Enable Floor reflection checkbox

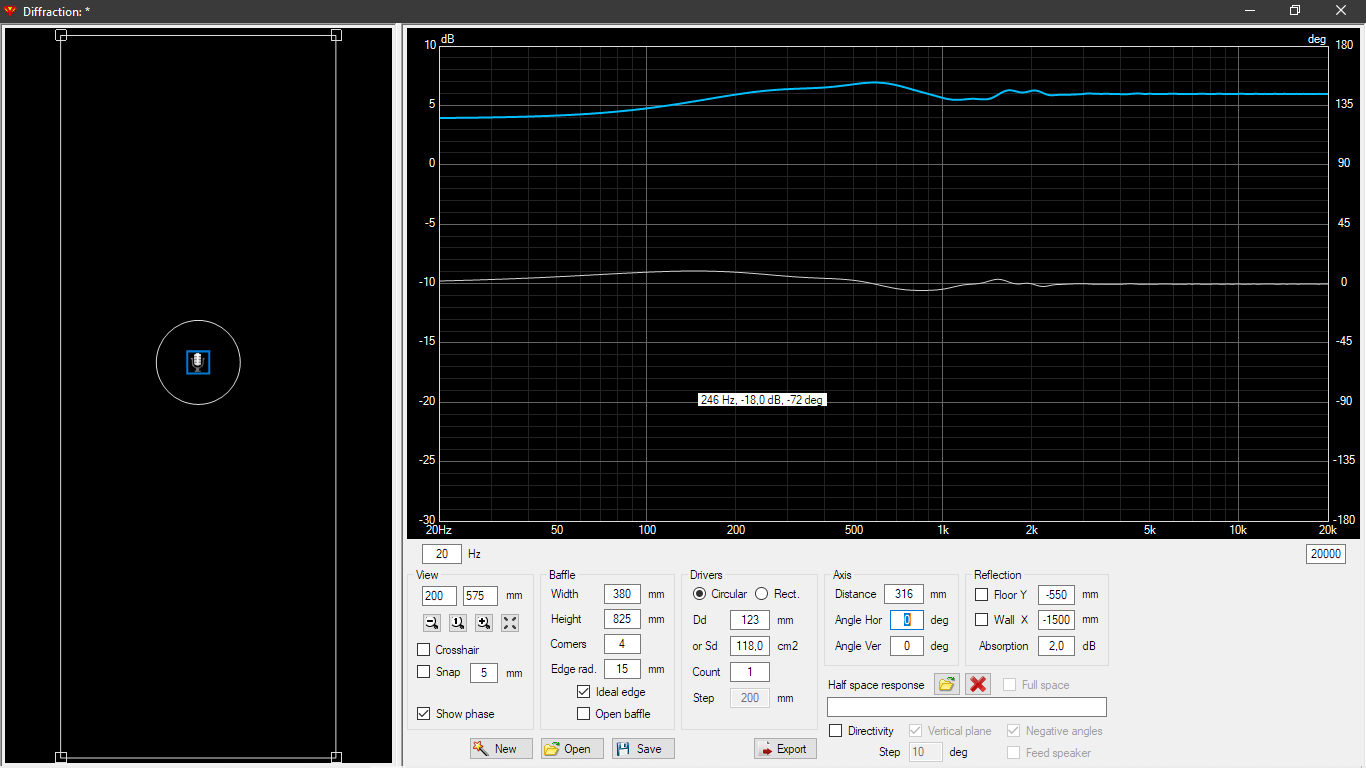(x=982, y=594)
